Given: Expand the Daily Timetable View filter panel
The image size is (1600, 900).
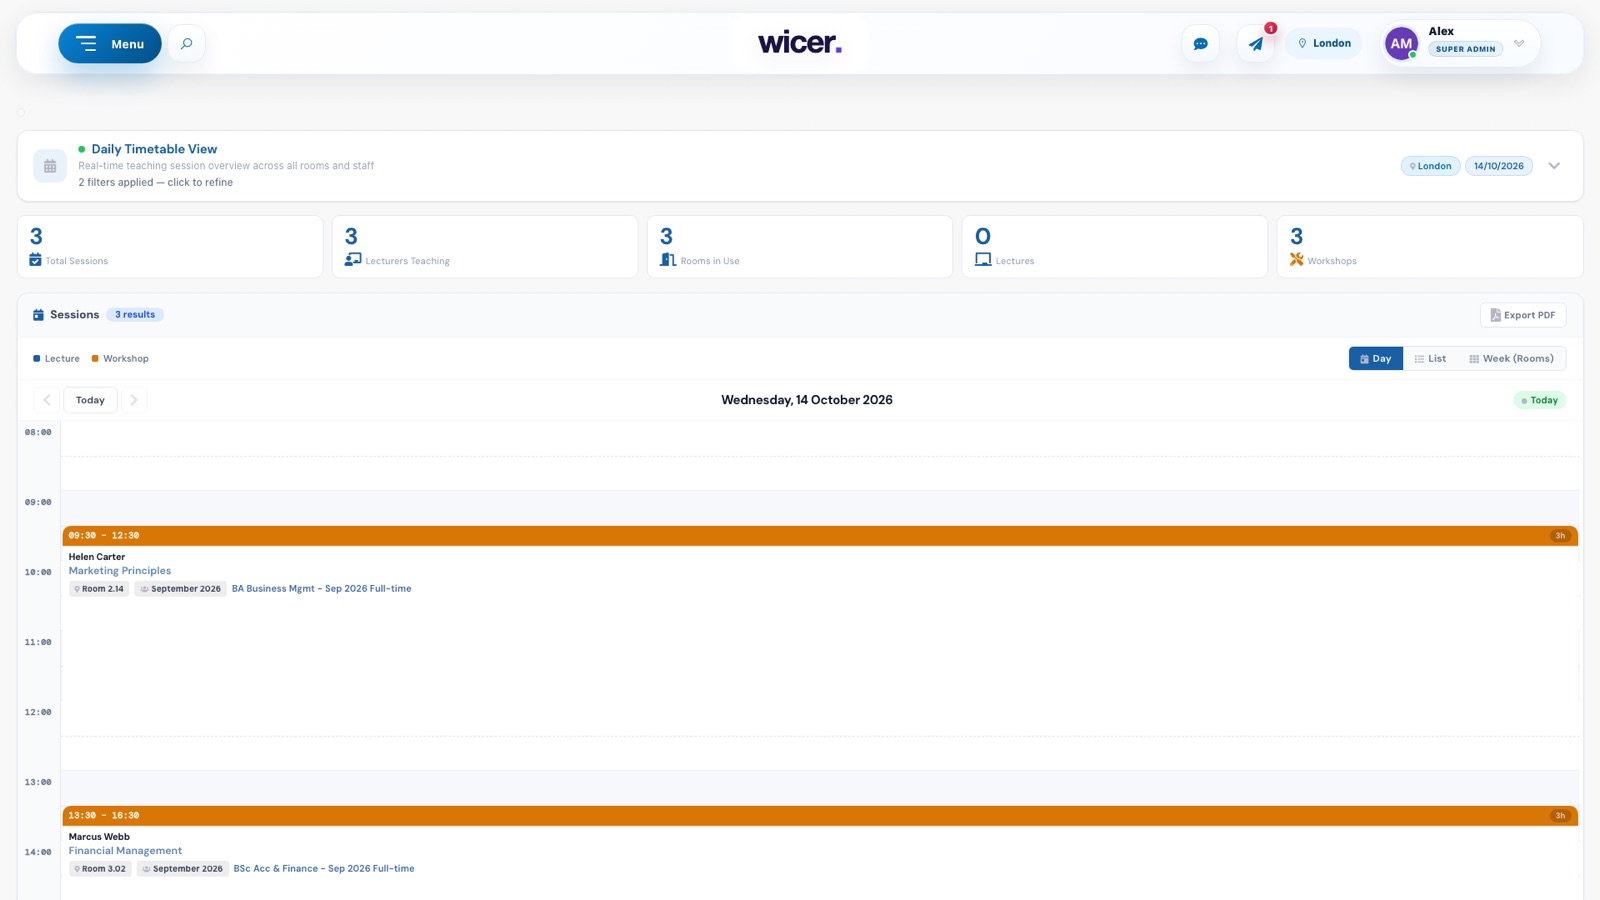Looking at the screenshot, I should 1554,166.
